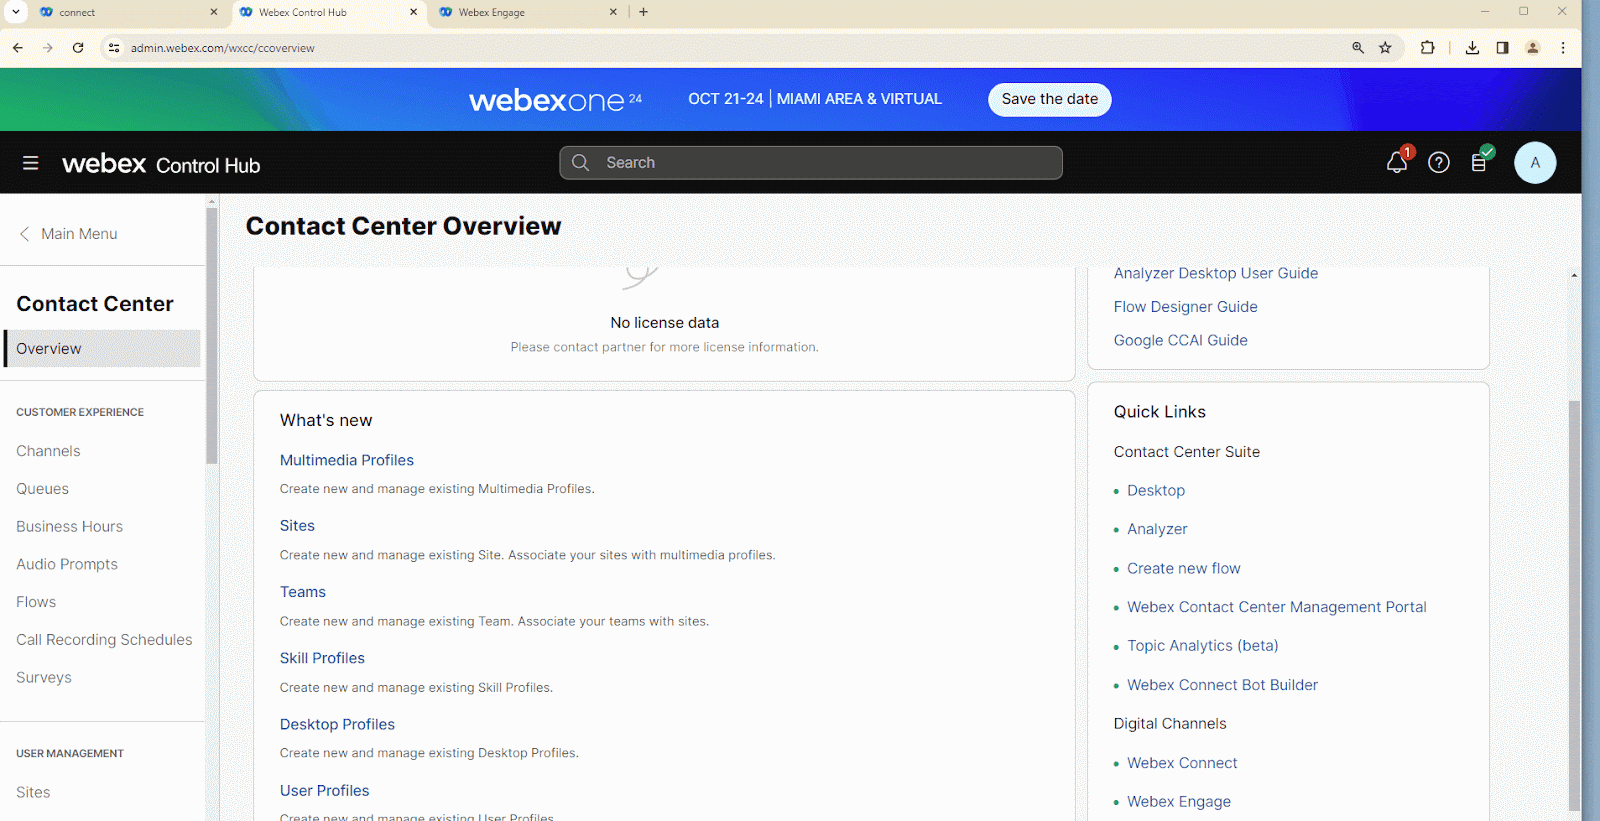Click the Control Hub search field
Viewport: 1600px width, 821px height.
pyautogui.click(x=811, y=163)
